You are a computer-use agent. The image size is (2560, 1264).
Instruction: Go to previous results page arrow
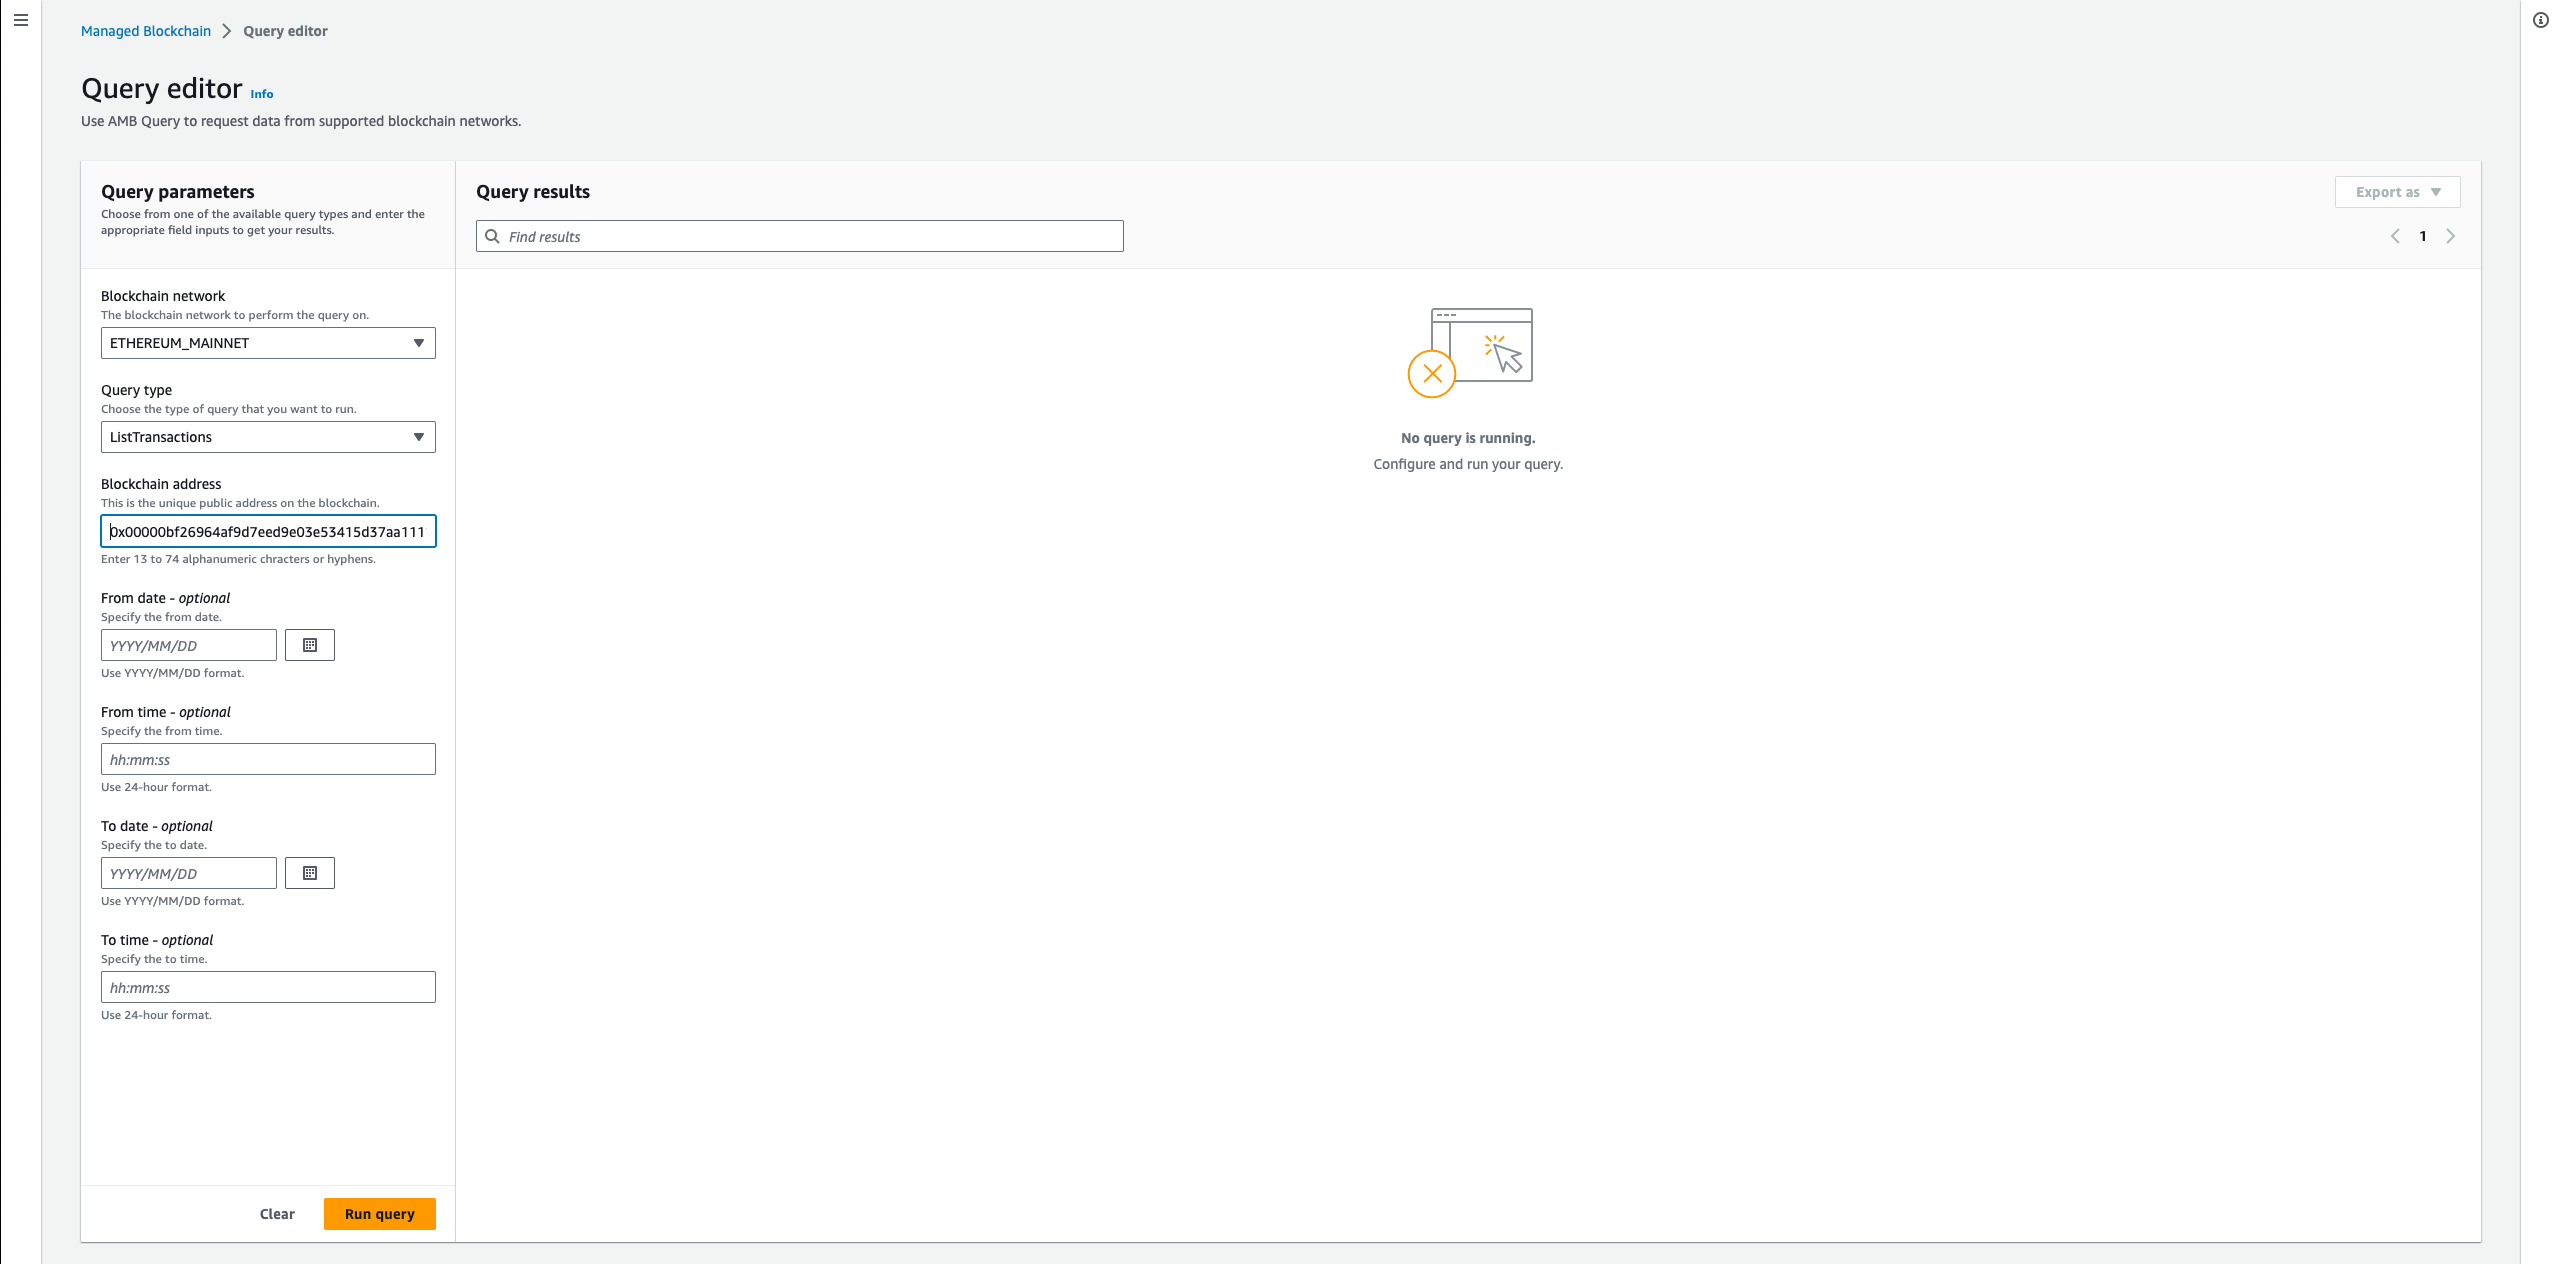(2395, 236)
